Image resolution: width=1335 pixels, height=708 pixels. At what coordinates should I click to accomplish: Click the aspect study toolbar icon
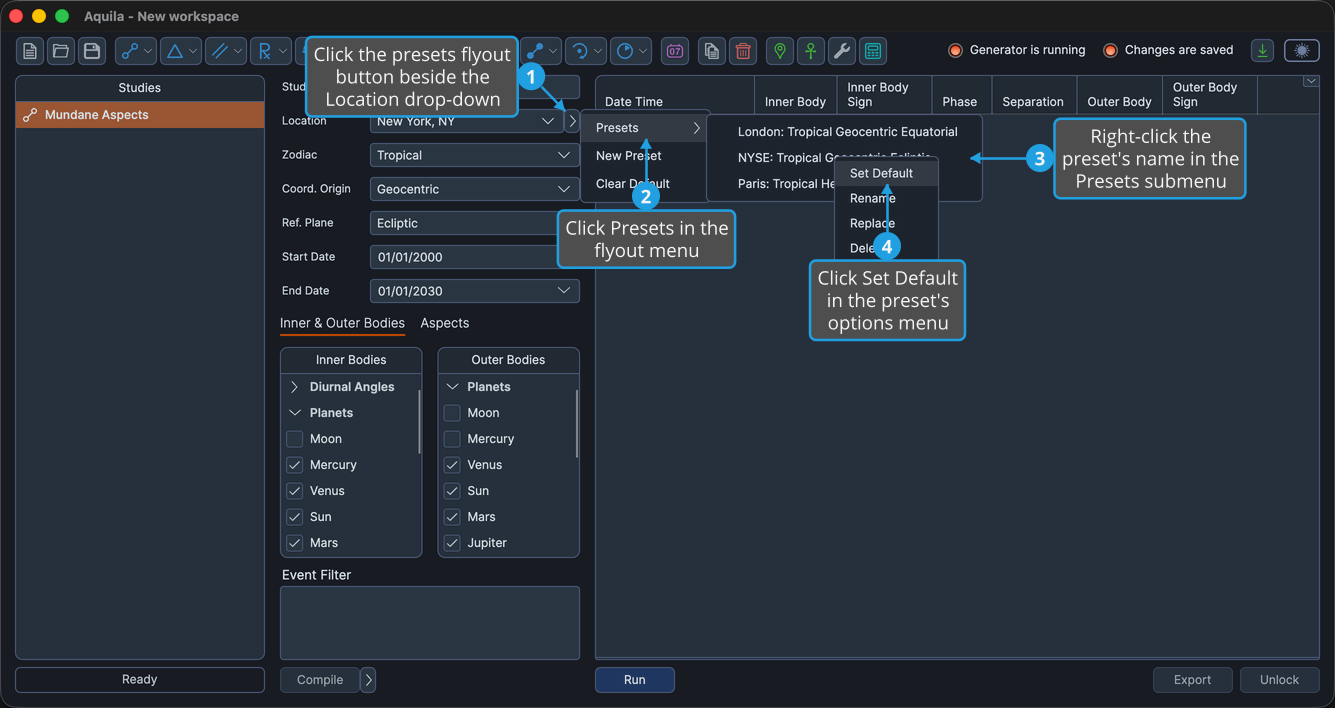click(129, 51)
